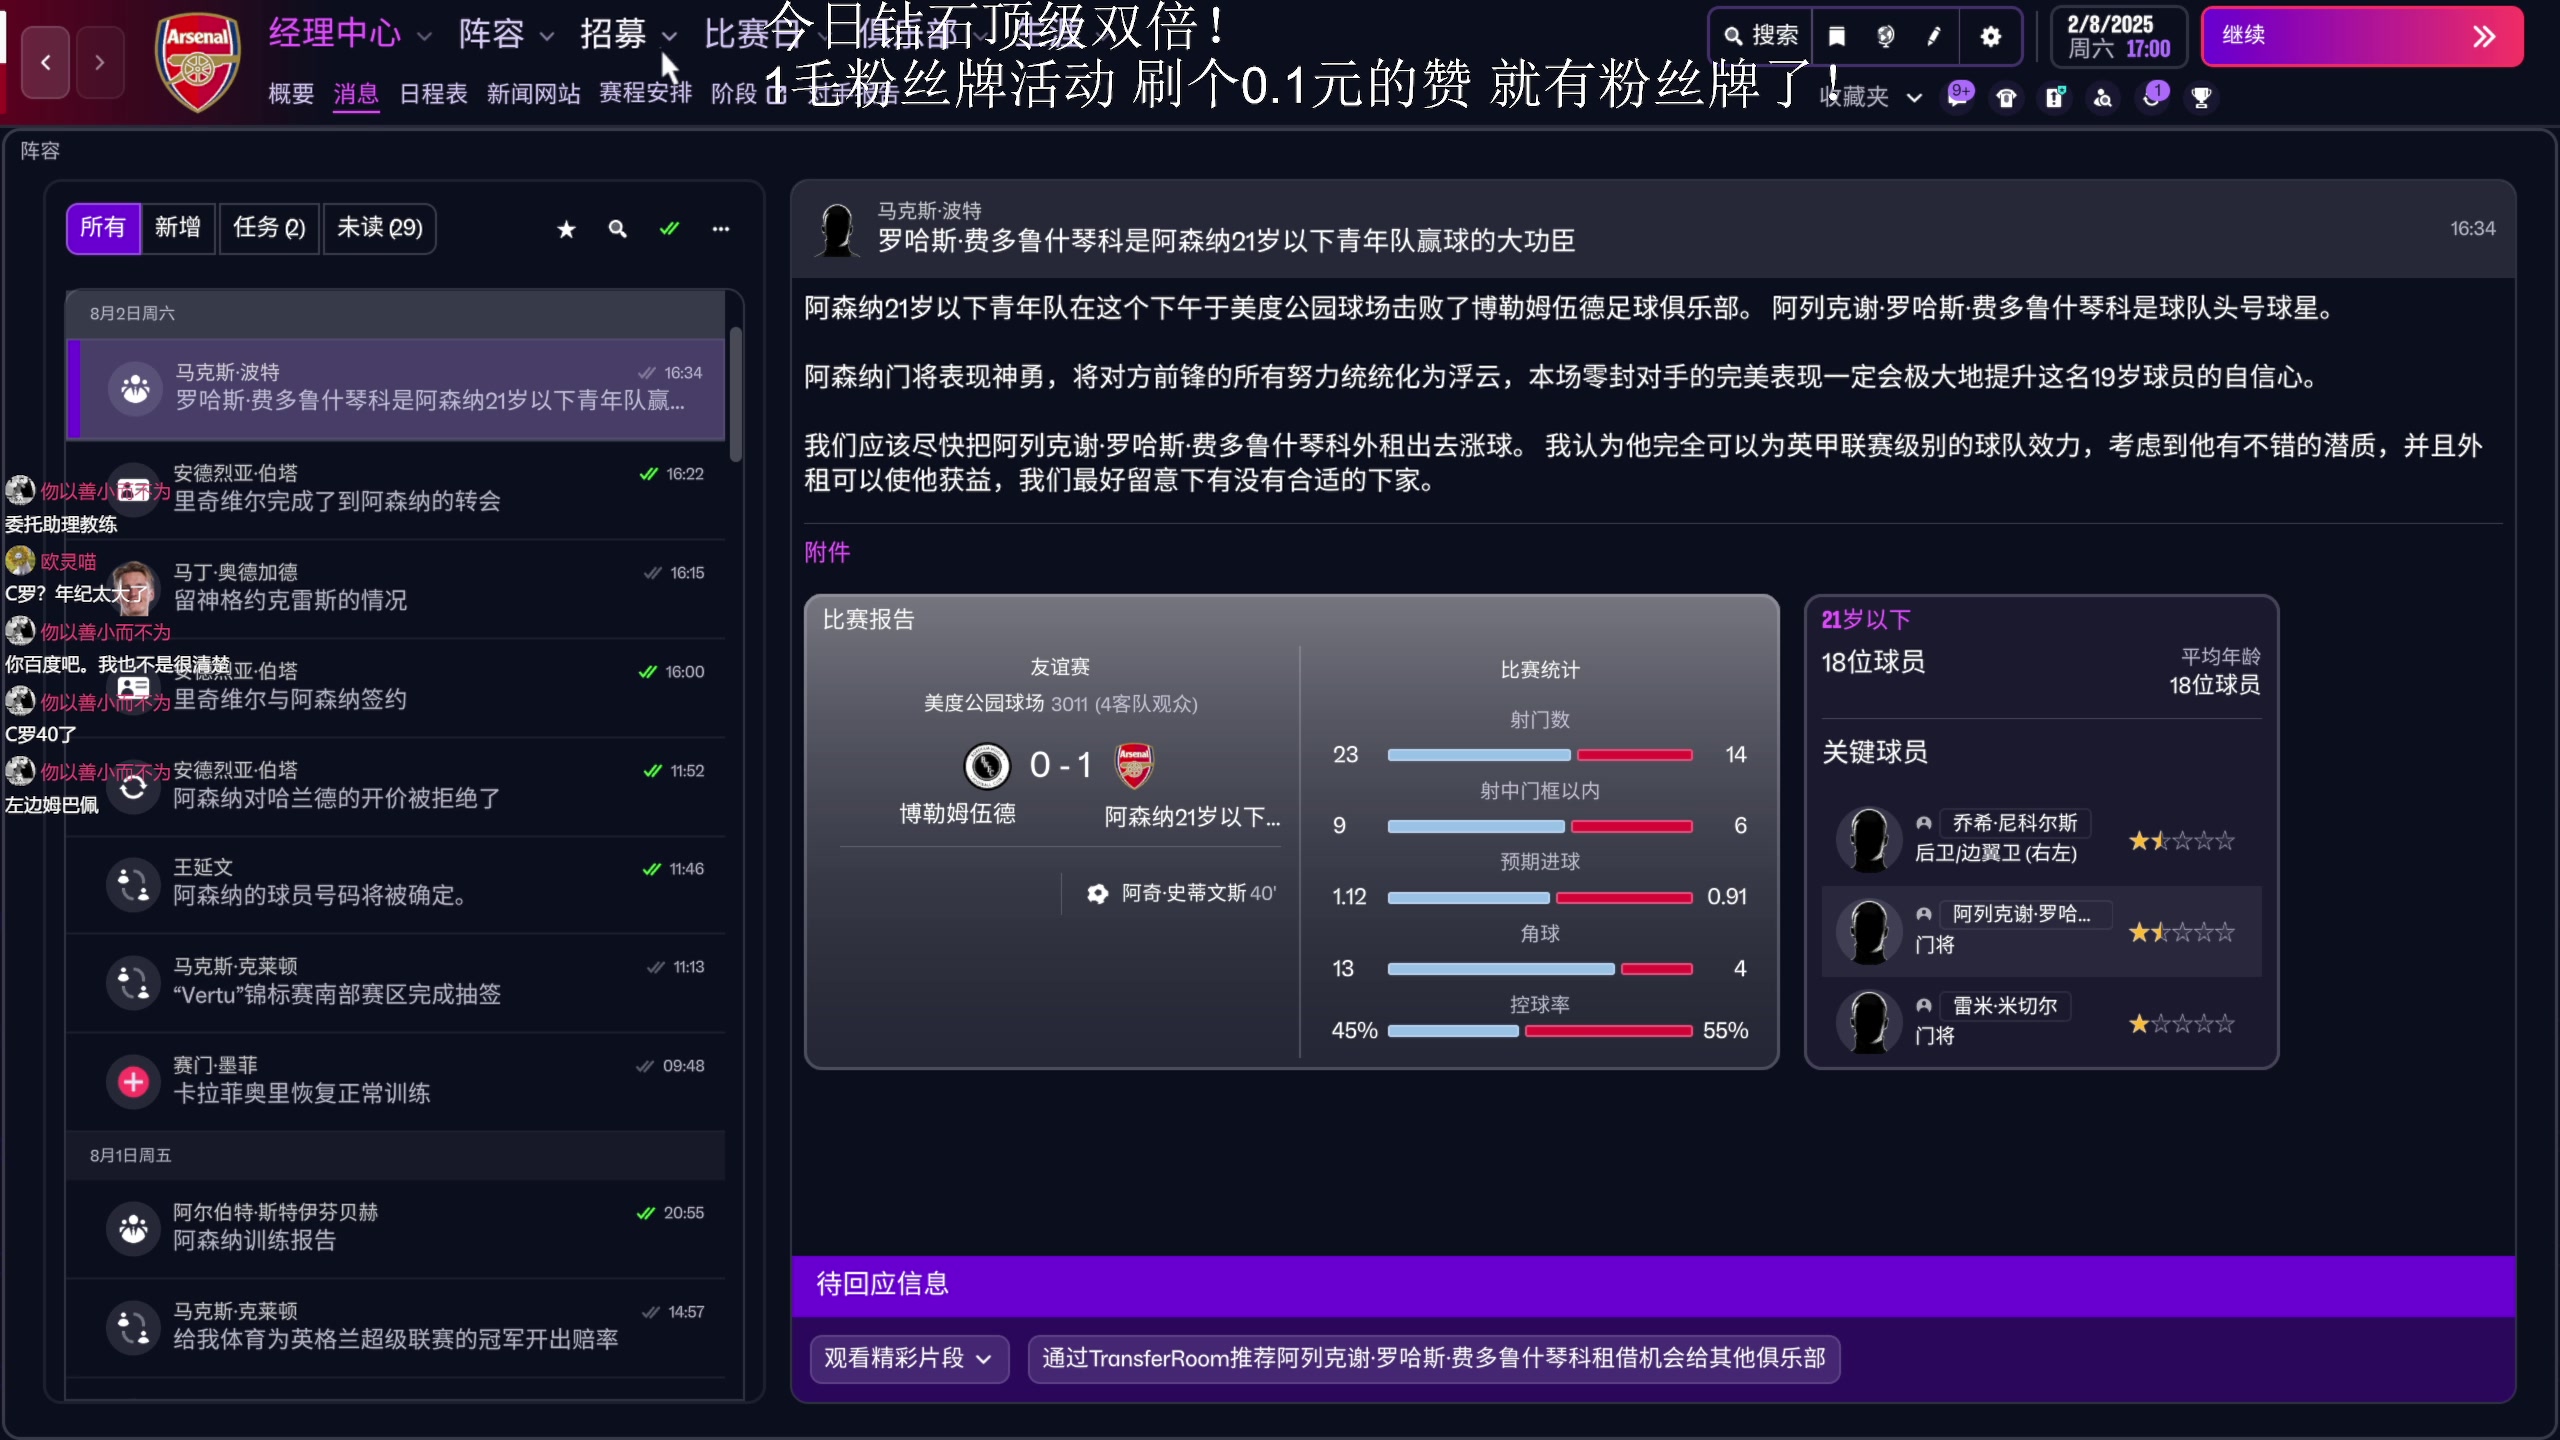The height and width of the screenshot is (1440, 2560).
Task: Open the trophy competitions icon
Action: (2201, 97)
